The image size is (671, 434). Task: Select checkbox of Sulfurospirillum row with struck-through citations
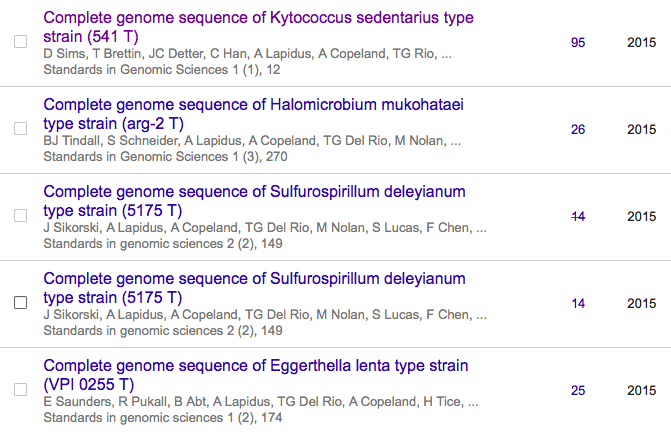coord(20,216)
